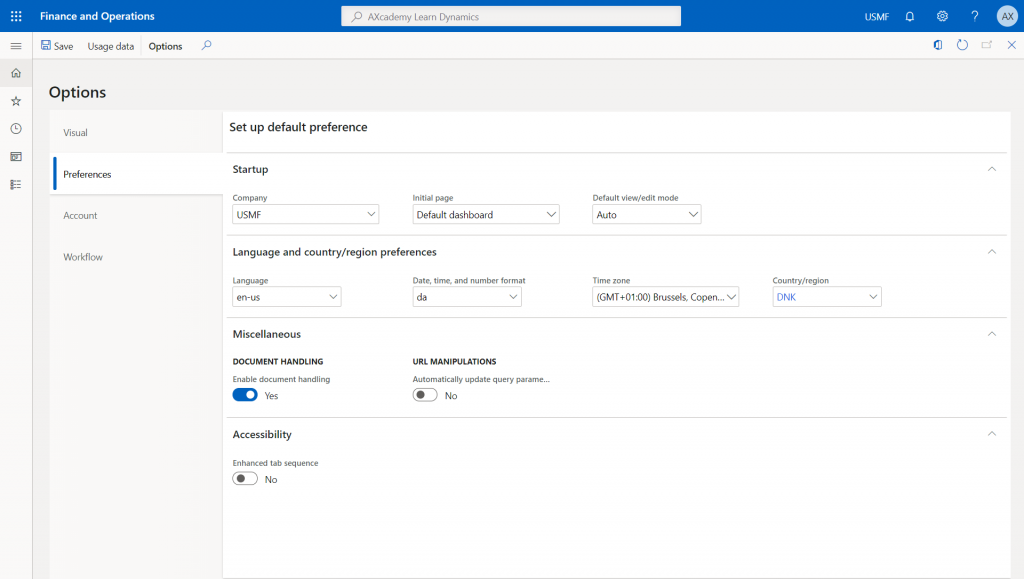Screen dimensions: 1024x579
Task: Open the Help question mark icon
Action: click(974, 16)
